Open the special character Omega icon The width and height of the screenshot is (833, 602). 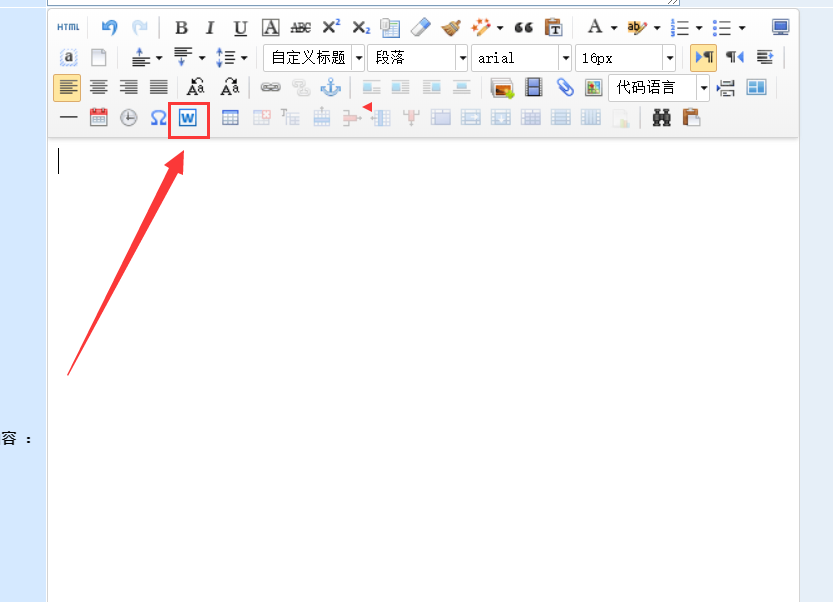[x=159, y=118]
